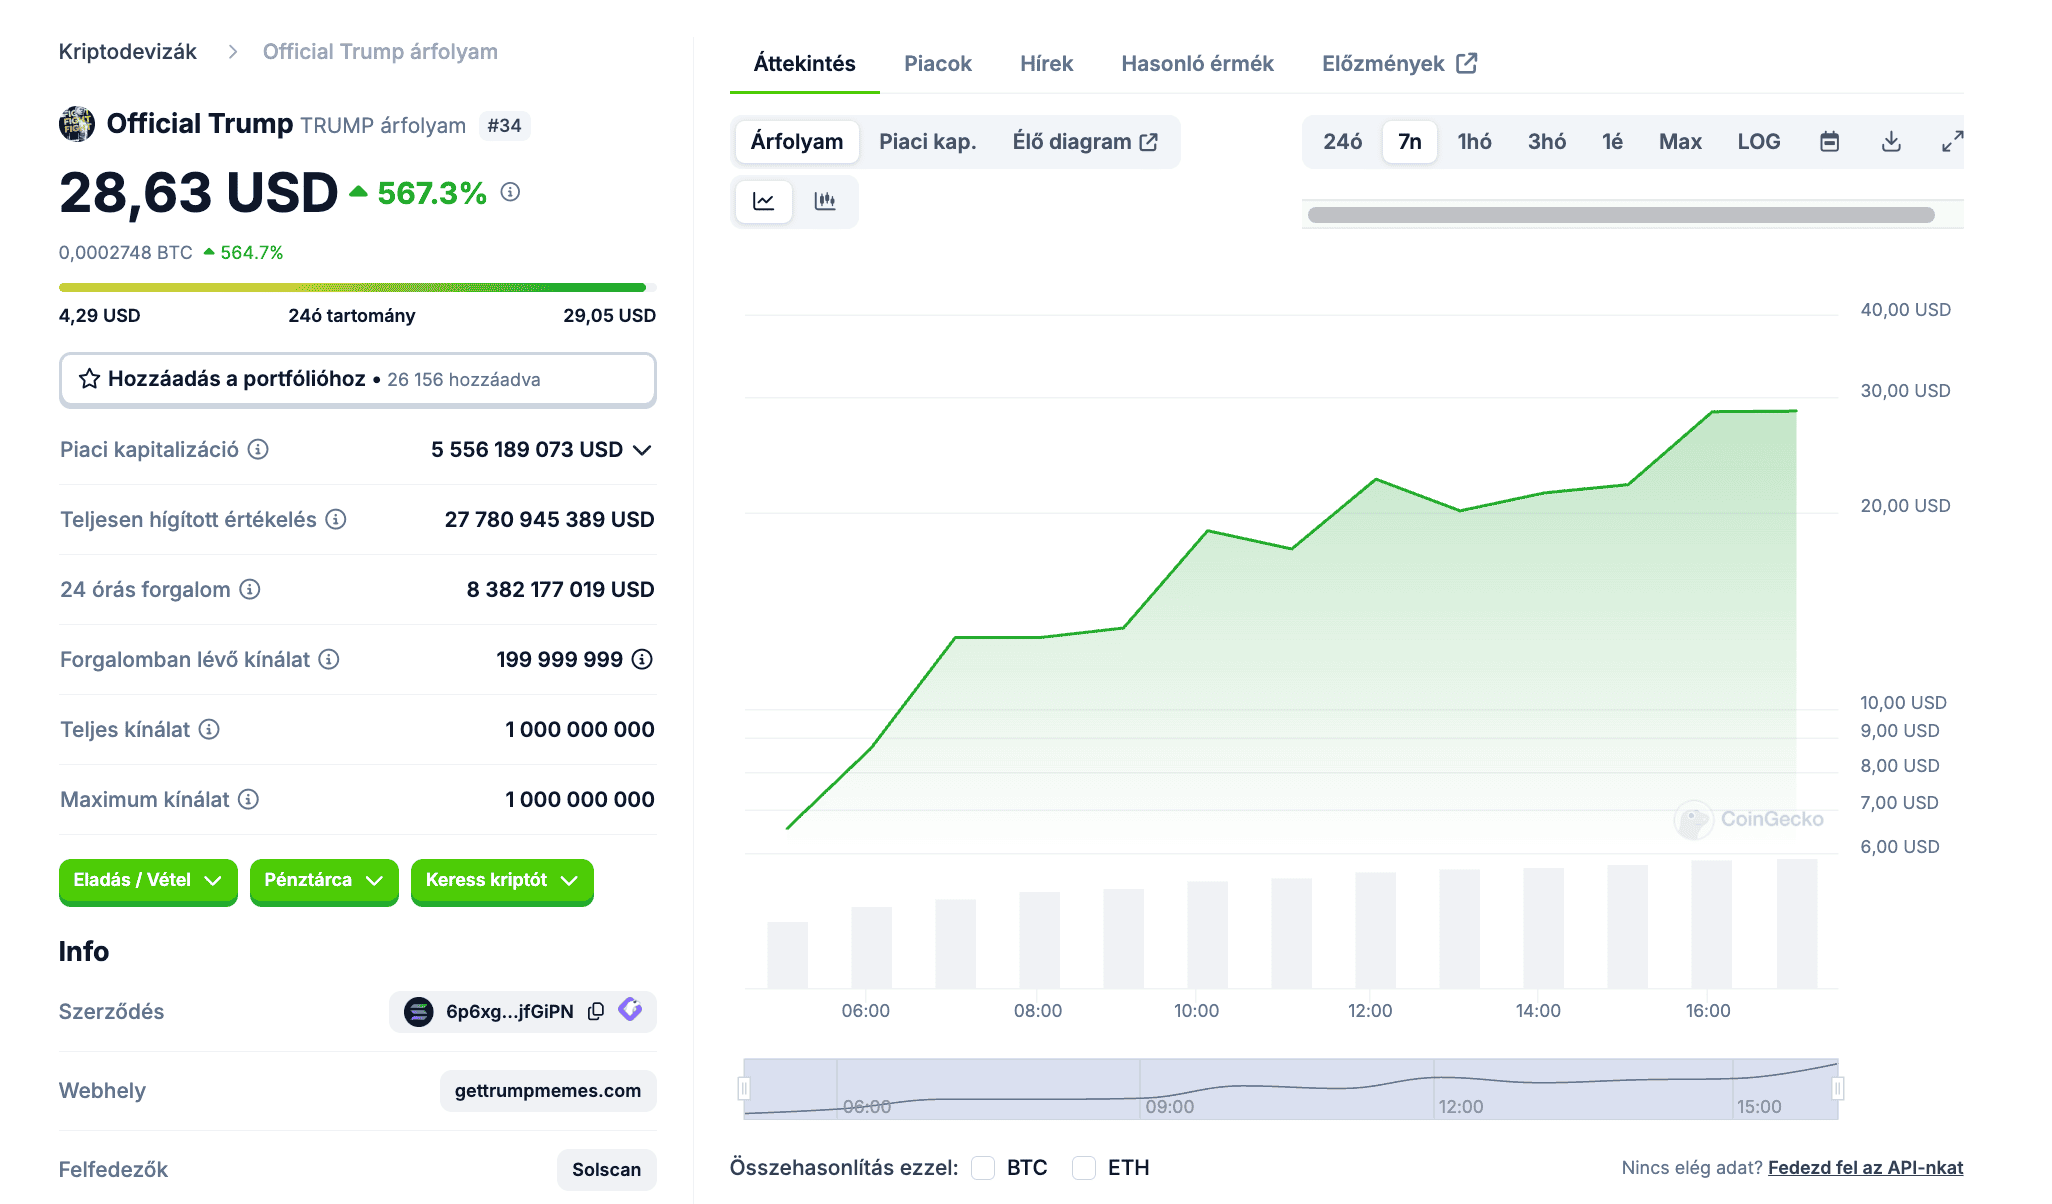Image resolution: width=2052 pixels, height=1204 pixels.
Task: Open the Piacok tab
Action: [938, 64]
